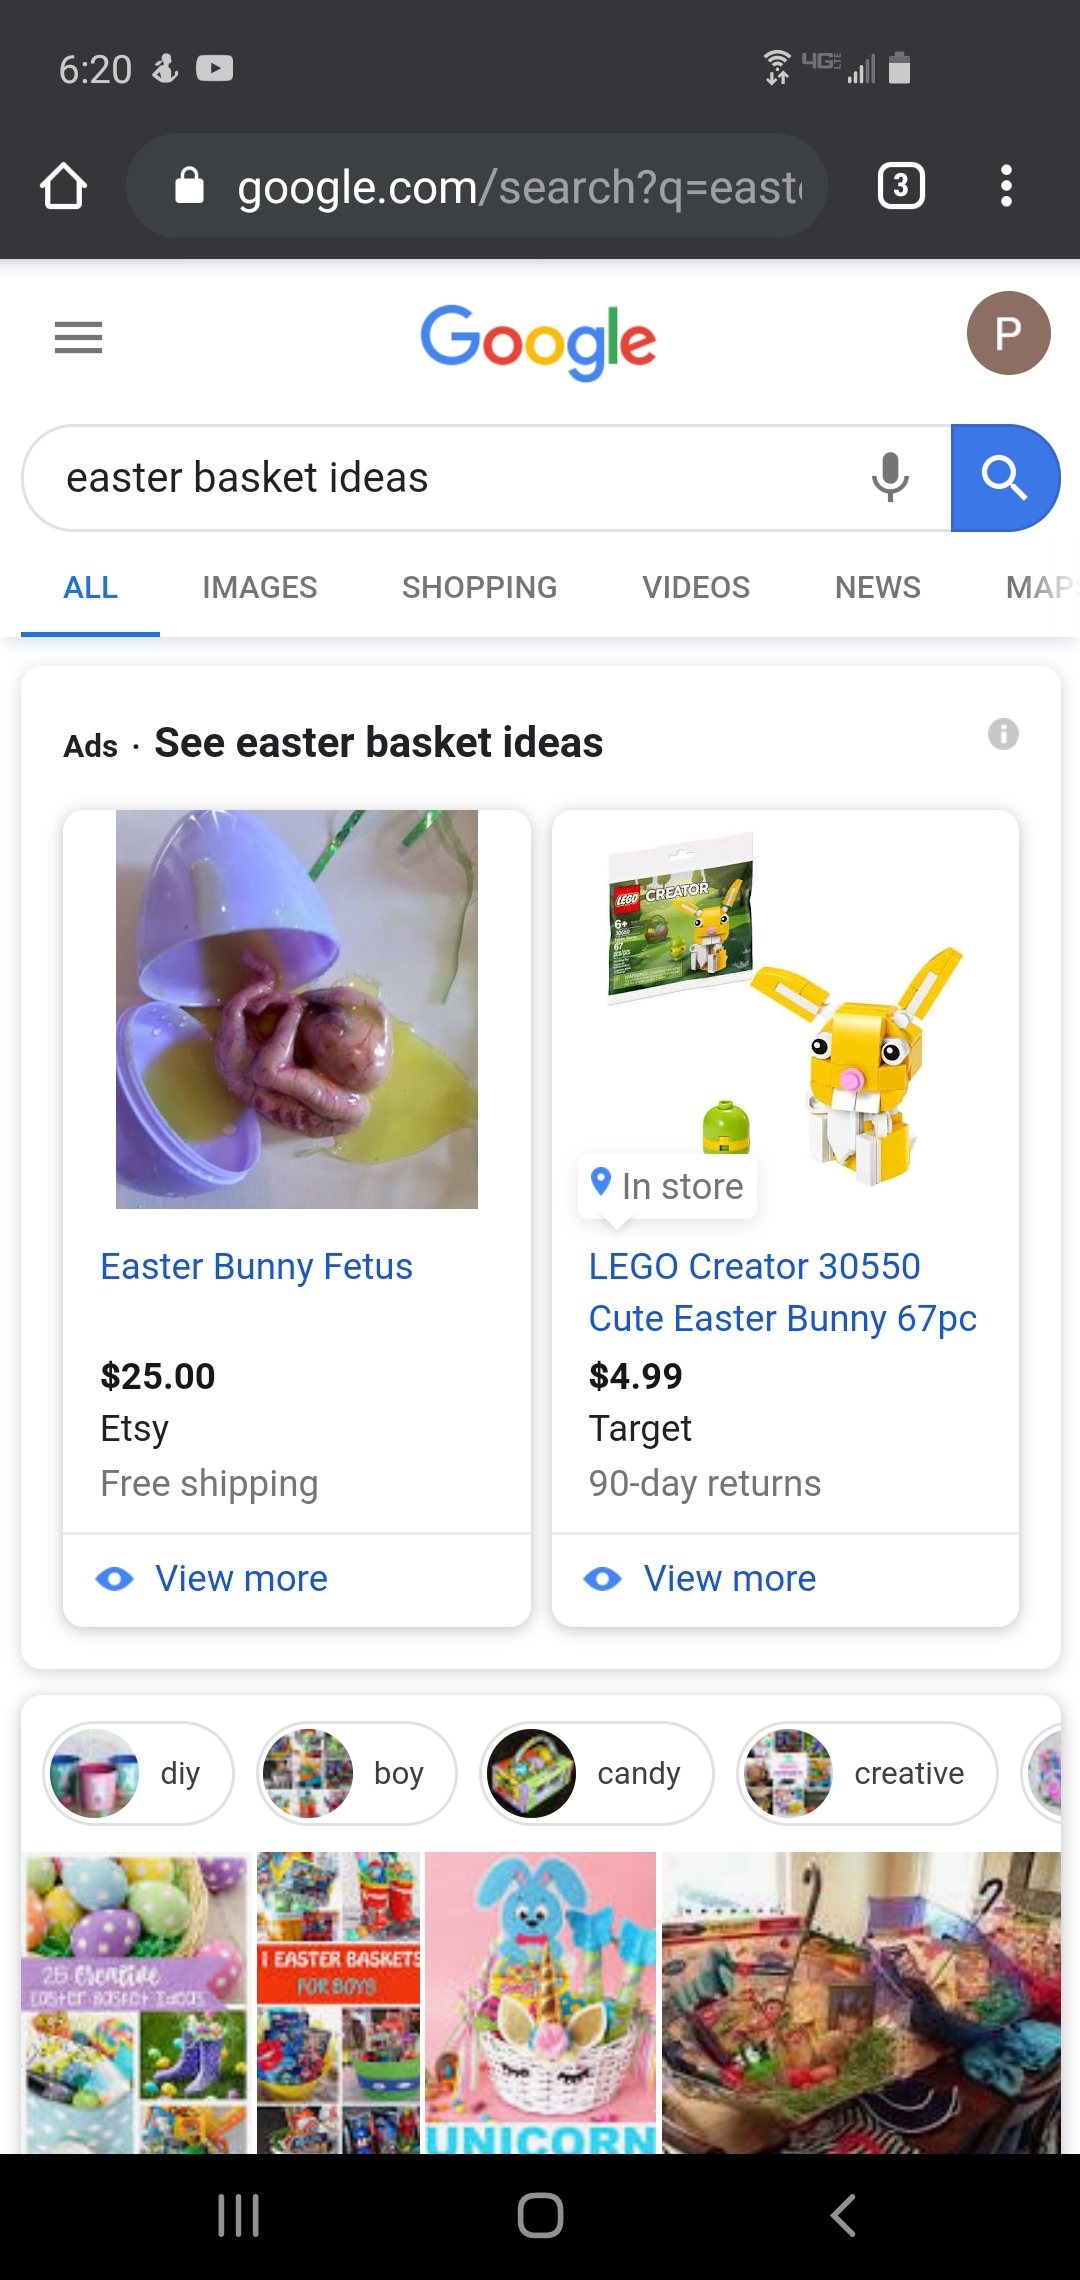Screen dimensions: 1080x2280
Task: Switch to the Images results tab
Action: tap(259, 587)
